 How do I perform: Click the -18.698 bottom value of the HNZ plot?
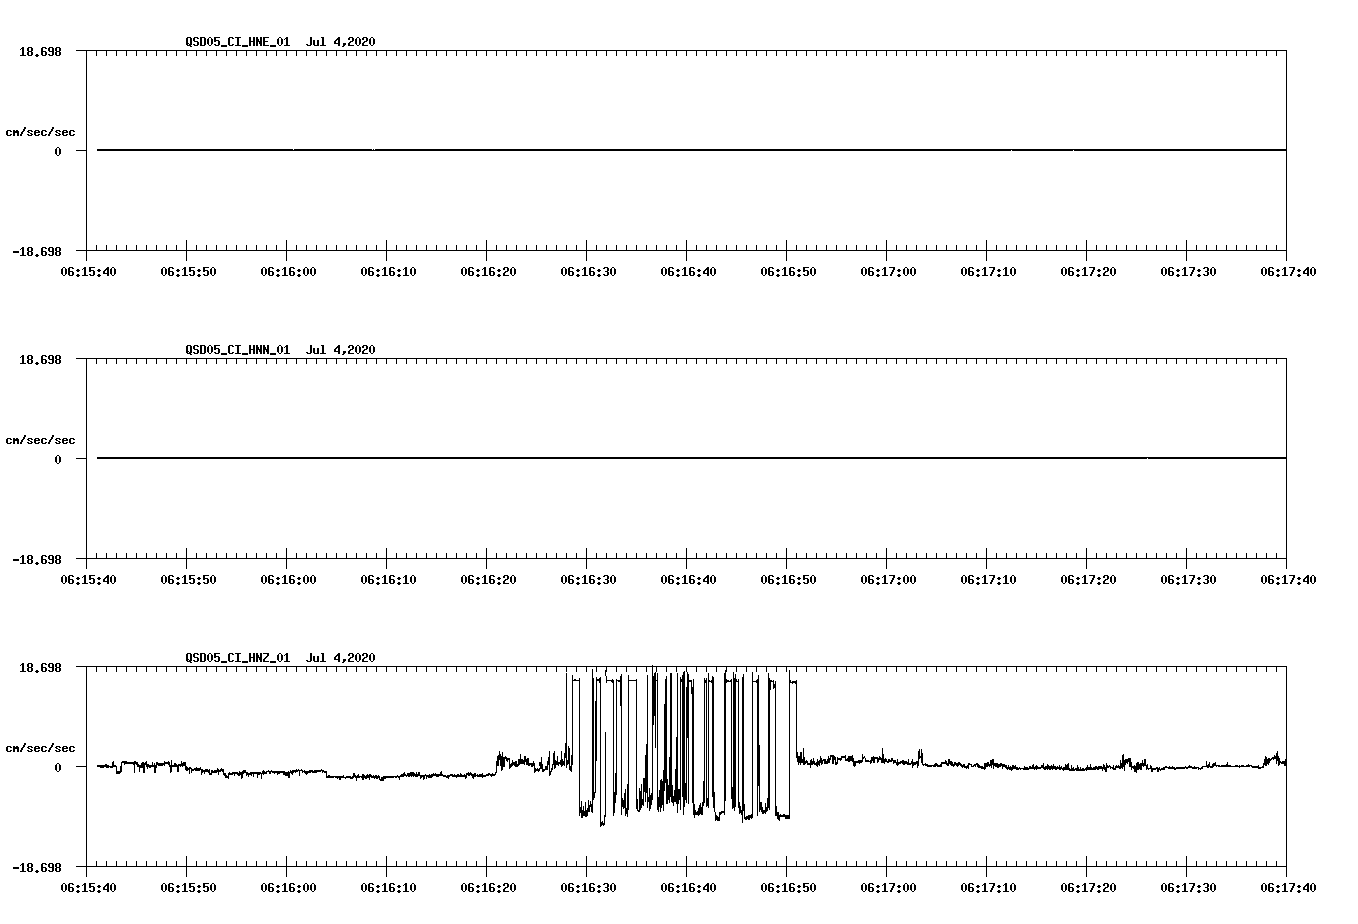point(37,867)
